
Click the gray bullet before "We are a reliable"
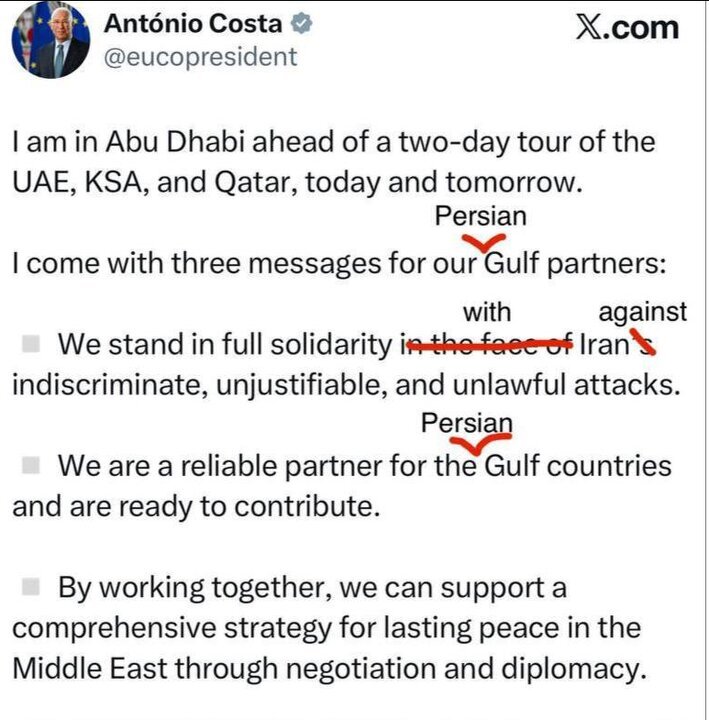pyautogui.click(x=31, y=465)
